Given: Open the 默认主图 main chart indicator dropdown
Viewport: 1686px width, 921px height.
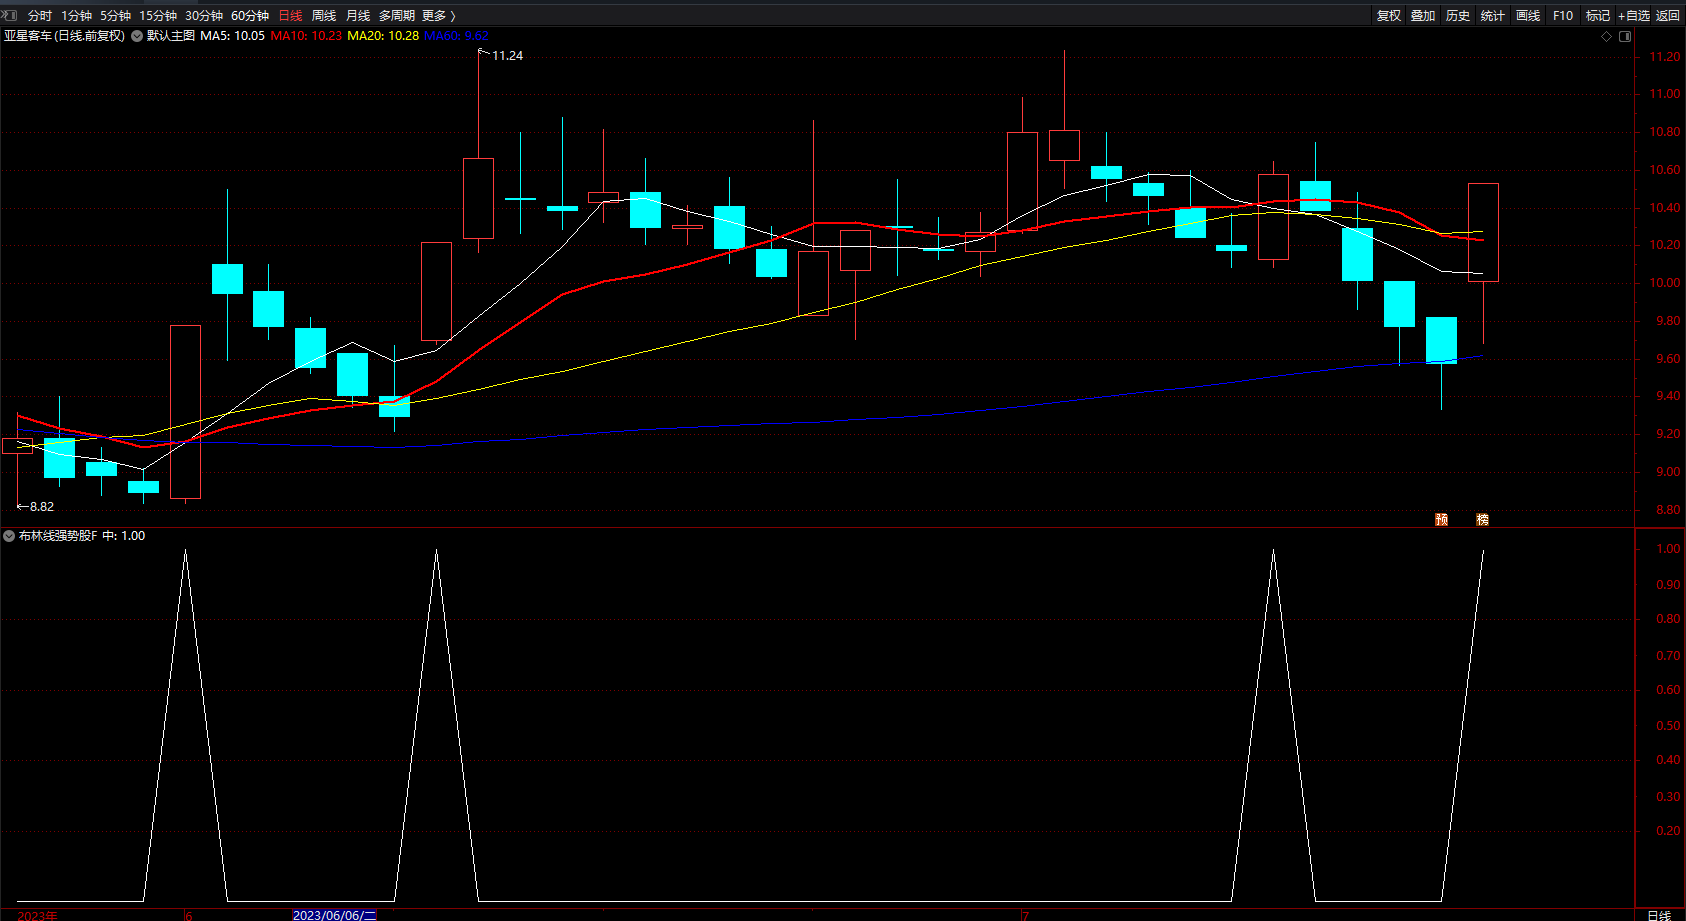Looking at the screenshot, I should [x=137, y=36].
